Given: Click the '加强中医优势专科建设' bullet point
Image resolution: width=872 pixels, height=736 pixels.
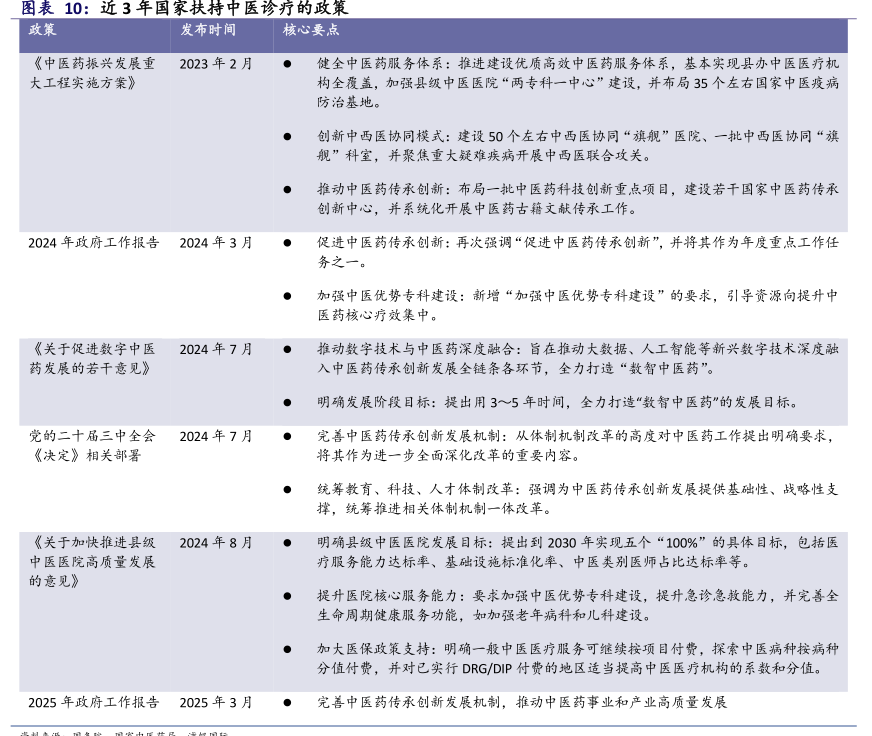Looking at the screenshot, I should click(x=578, y=305).
